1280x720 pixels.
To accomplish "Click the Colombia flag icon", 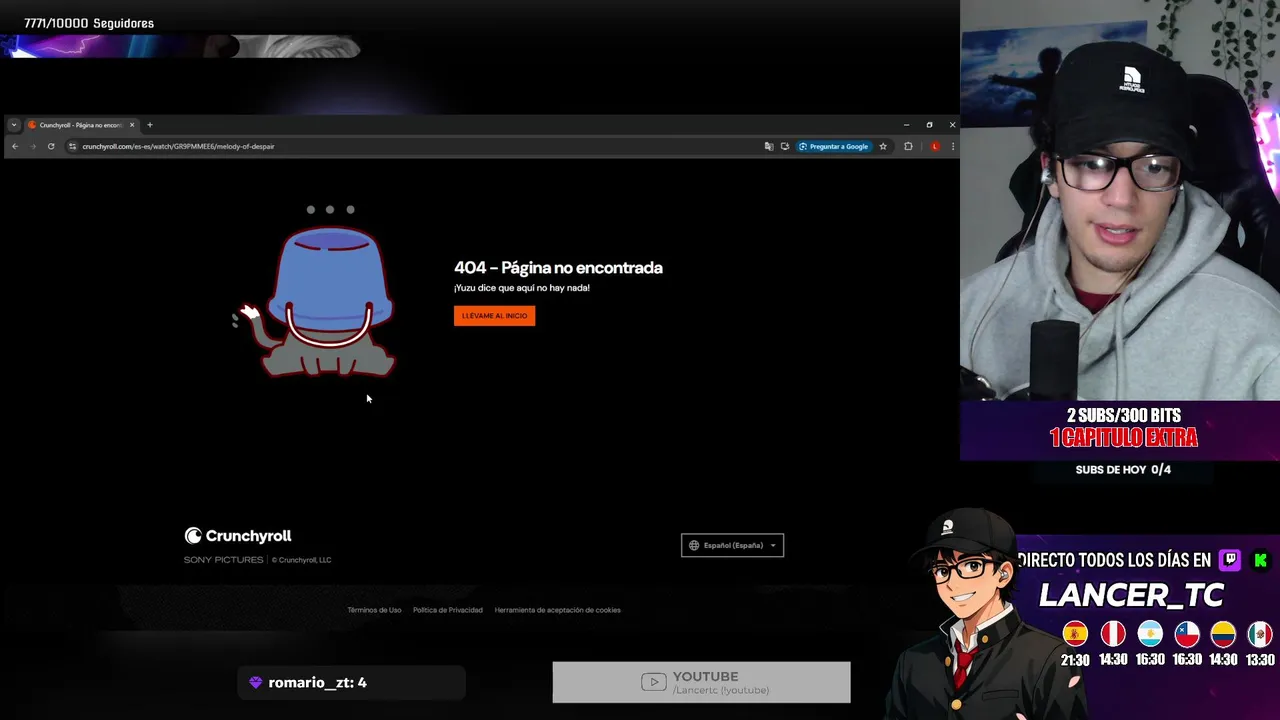I will (1223, 634).
